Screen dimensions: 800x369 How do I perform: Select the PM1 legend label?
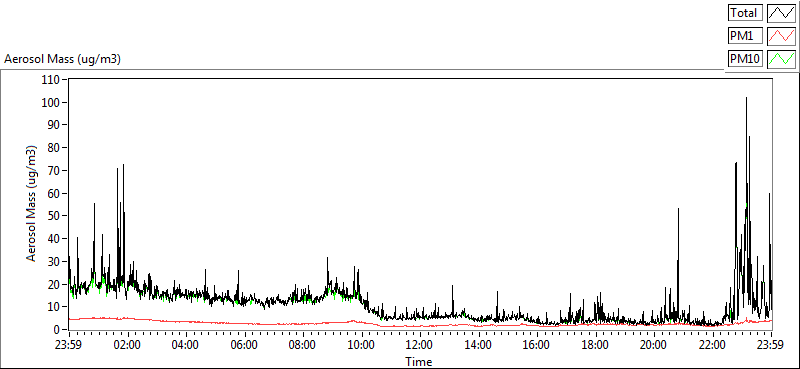point(745,36)
